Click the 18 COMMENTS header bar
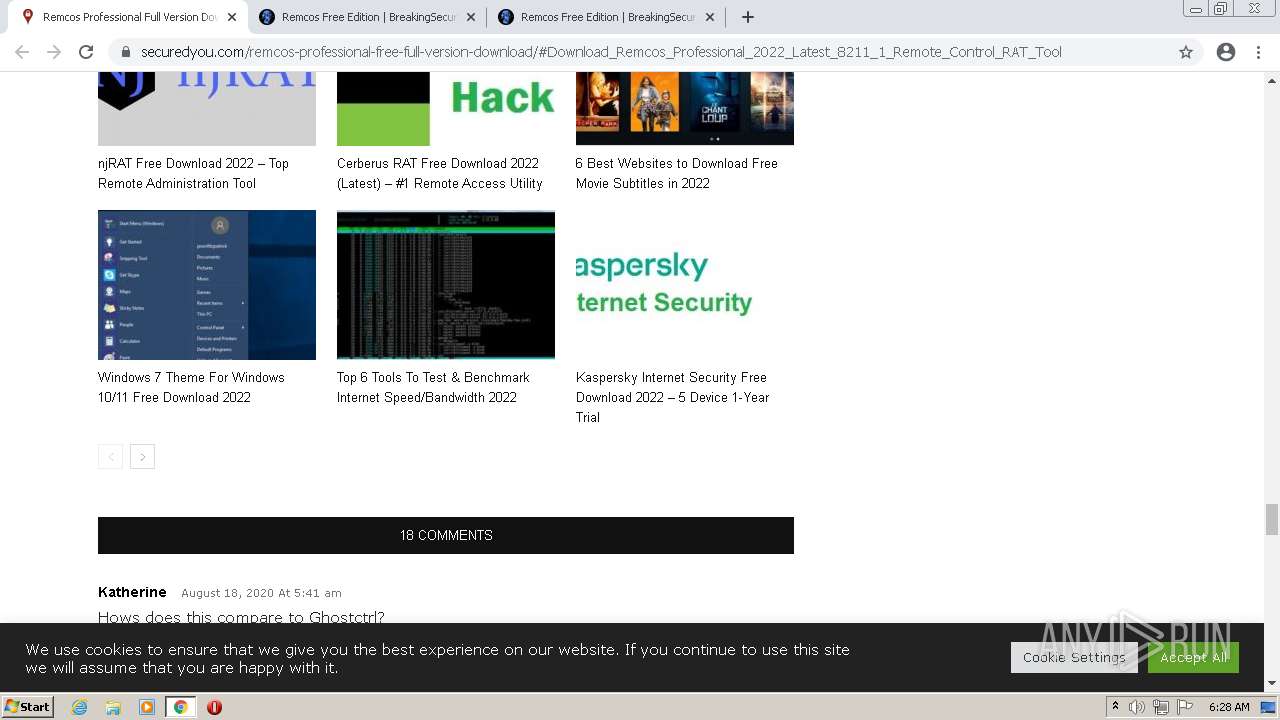The height and width of the screenshot is (720, 1280). click(446, 535)
